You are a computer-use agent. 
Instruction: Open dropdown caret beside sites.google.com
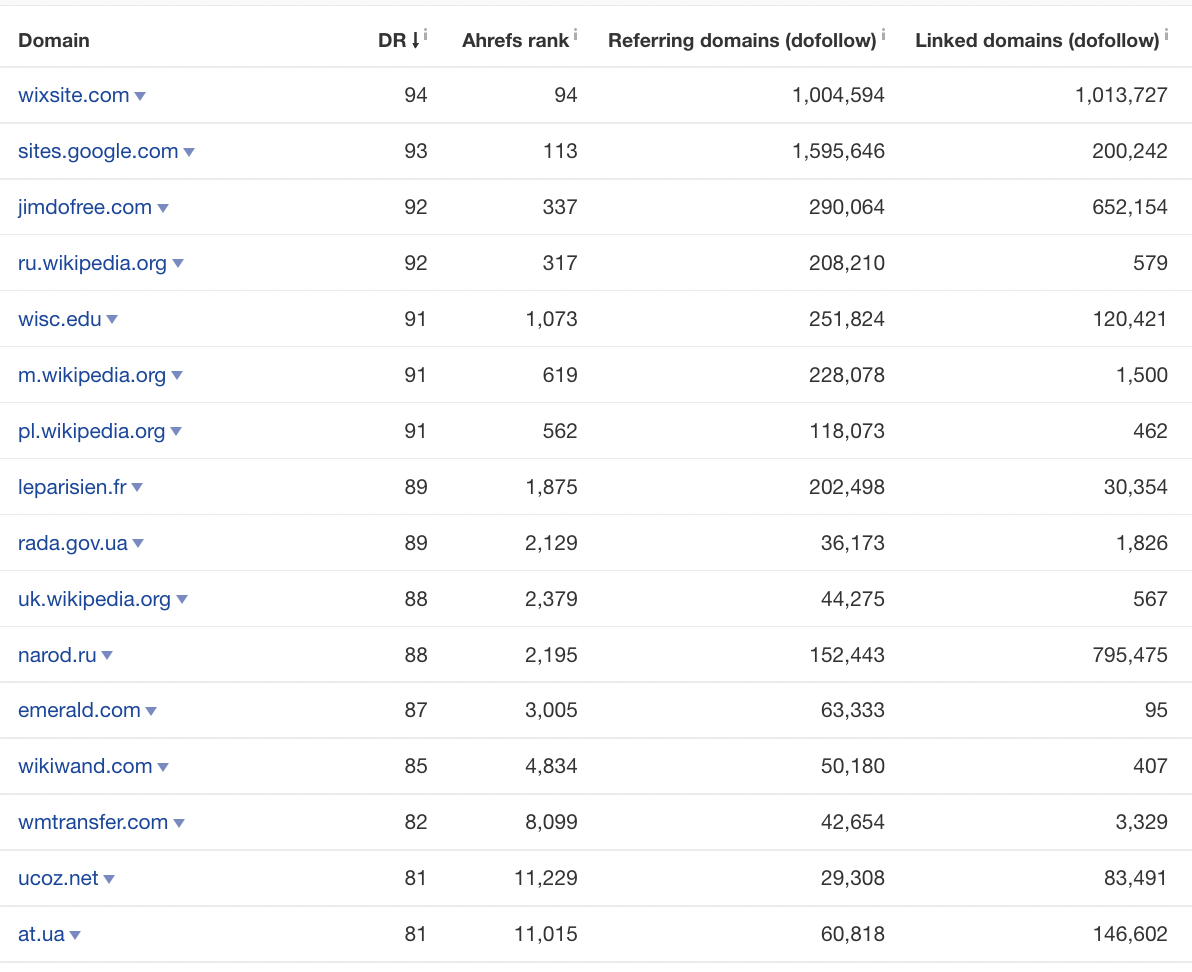click(x=189, y=152)
